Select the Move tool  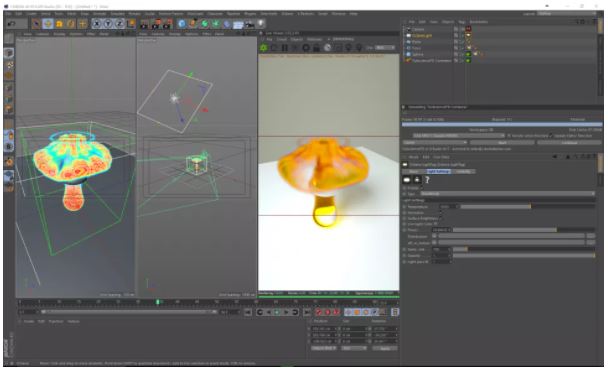point(48,24)
